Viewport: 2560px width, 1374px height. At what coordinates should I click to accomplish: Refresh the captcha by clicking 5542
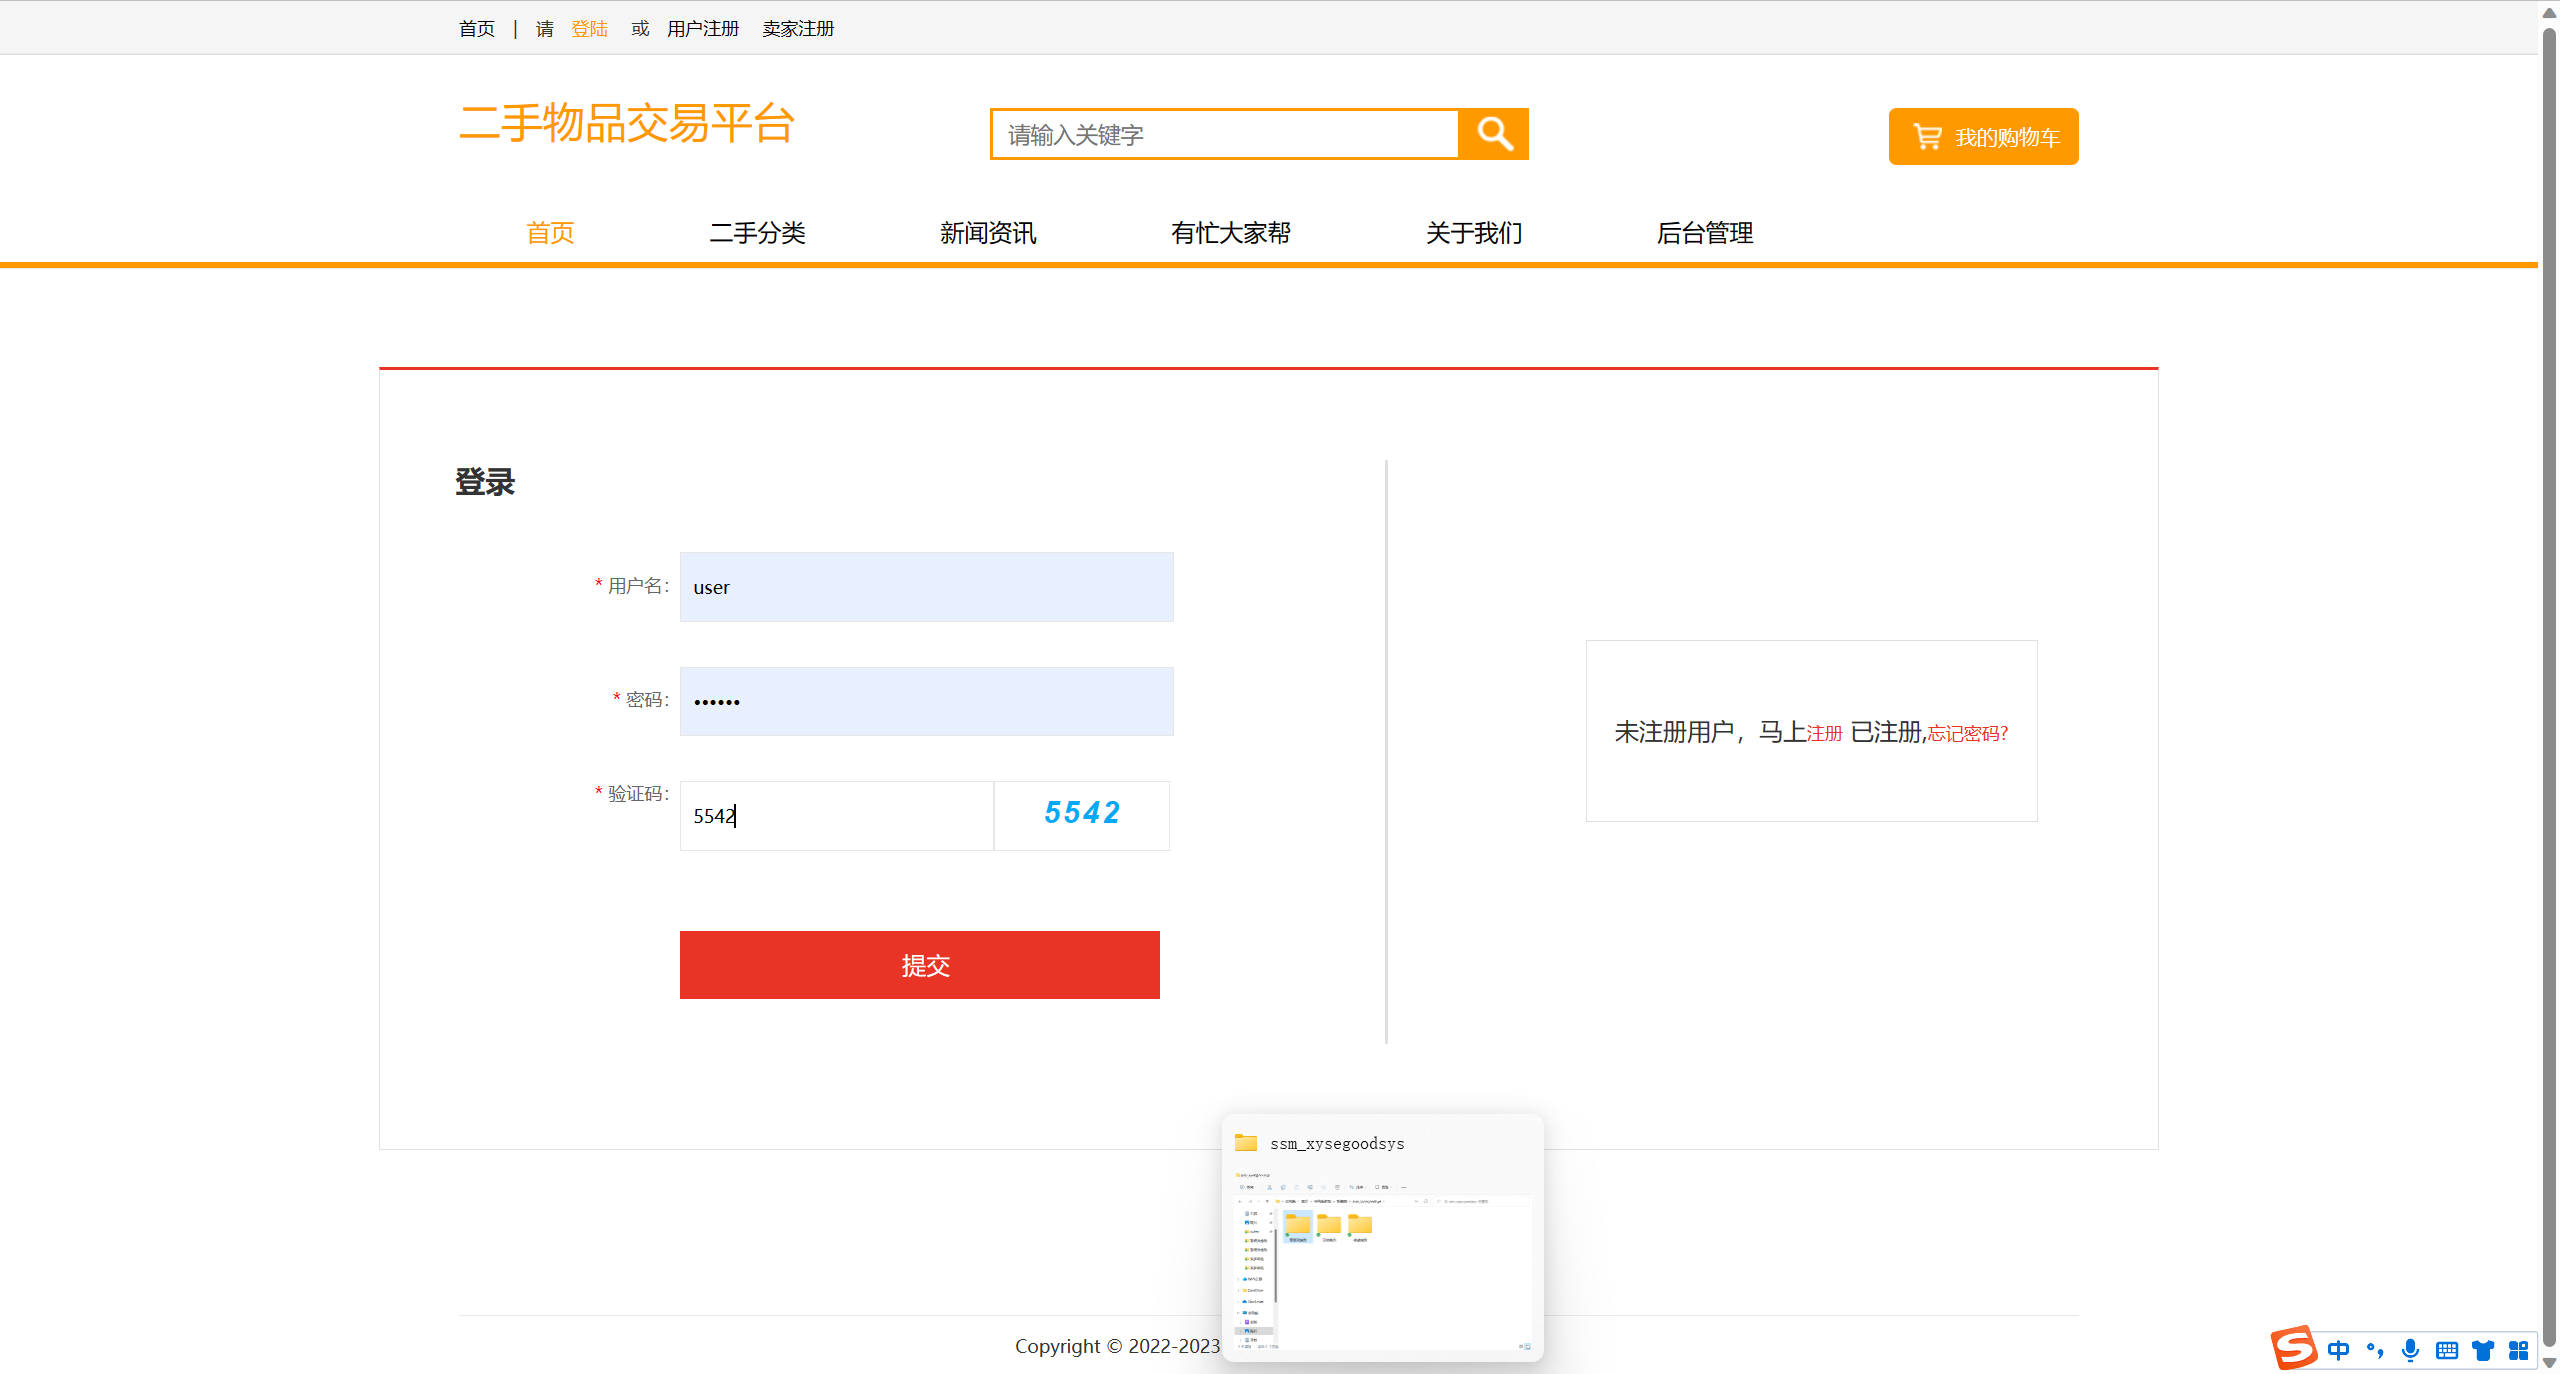click(1081, 814)
